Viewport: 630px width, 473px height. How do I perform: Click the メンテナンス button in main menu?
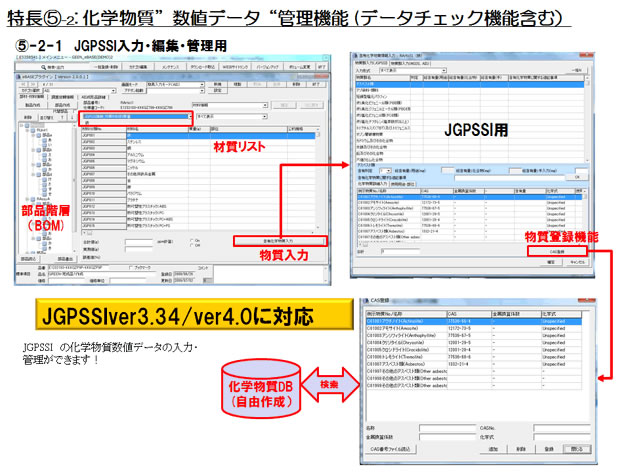(171, 67)
